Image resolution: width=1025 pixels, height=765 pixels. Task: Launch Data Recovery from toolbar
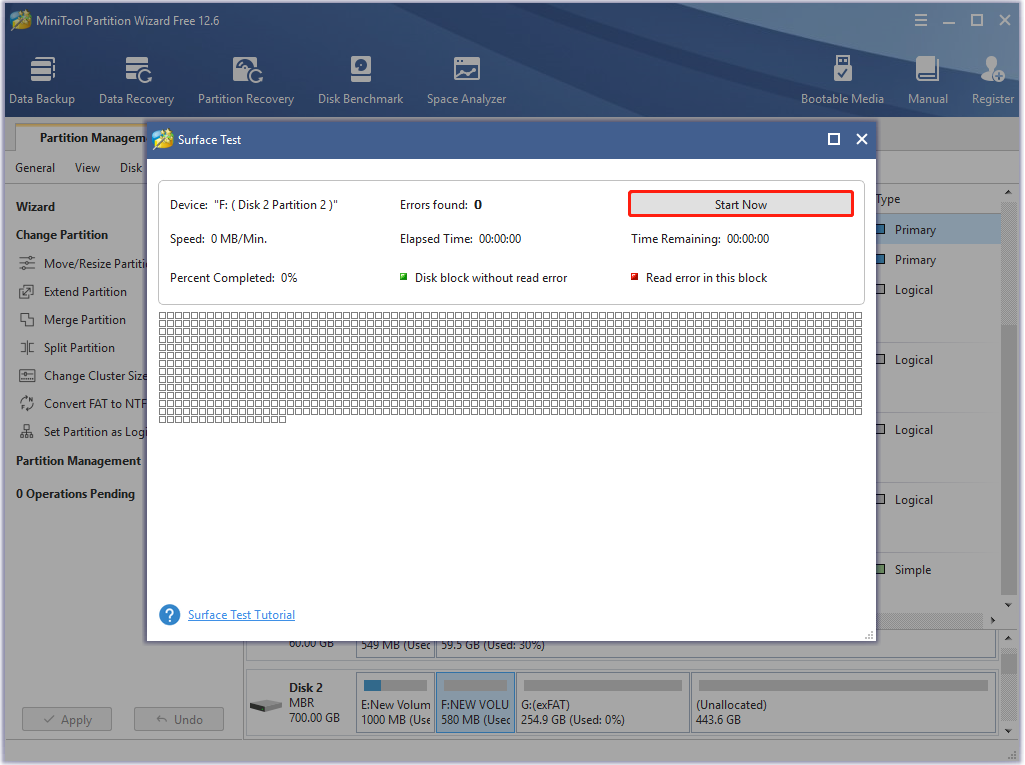(137, 80)
